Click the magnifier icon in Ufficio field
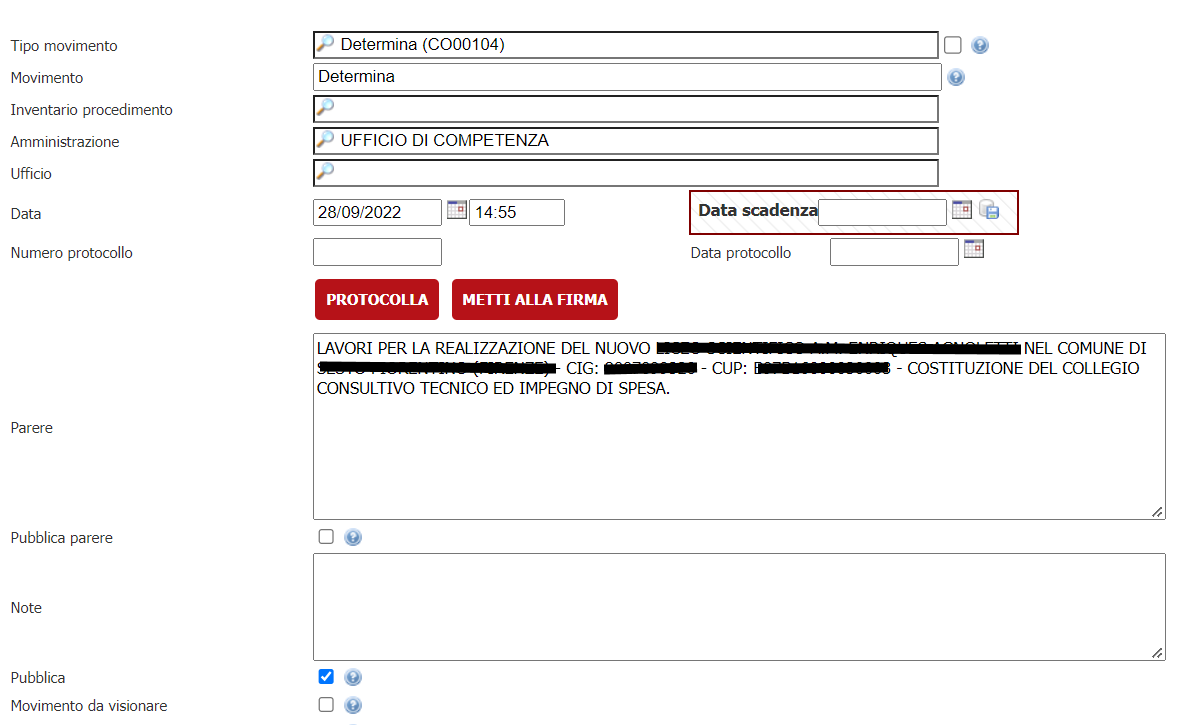This screenshot has width=1197, height=725. tap(325, 172)
